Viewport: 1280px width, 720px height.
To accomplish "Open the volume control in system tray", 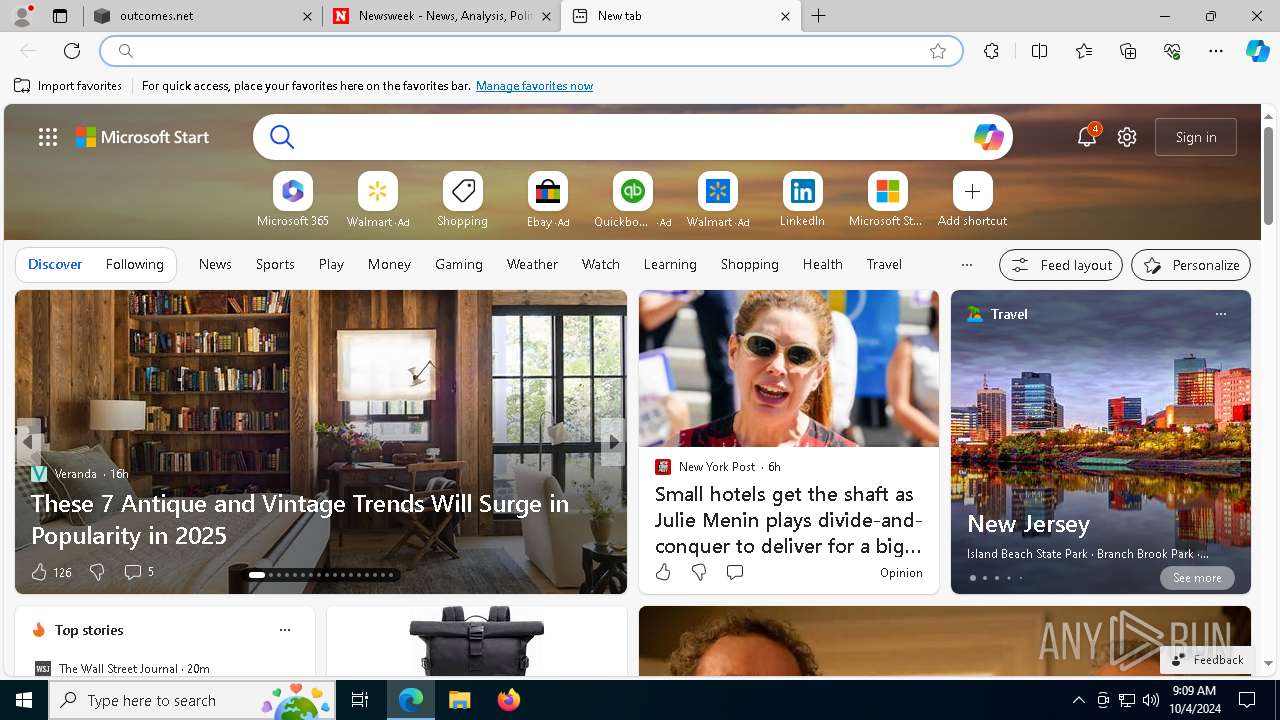I will (1150, 700).
